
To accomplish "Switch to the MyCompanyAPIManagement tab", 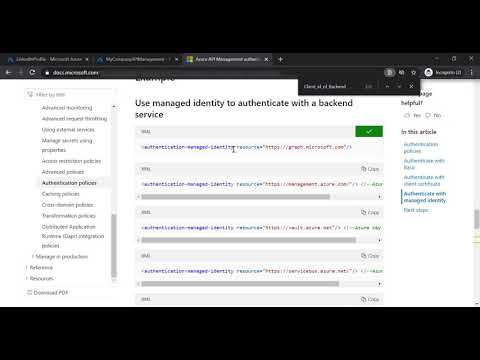I will click(135, 59).
